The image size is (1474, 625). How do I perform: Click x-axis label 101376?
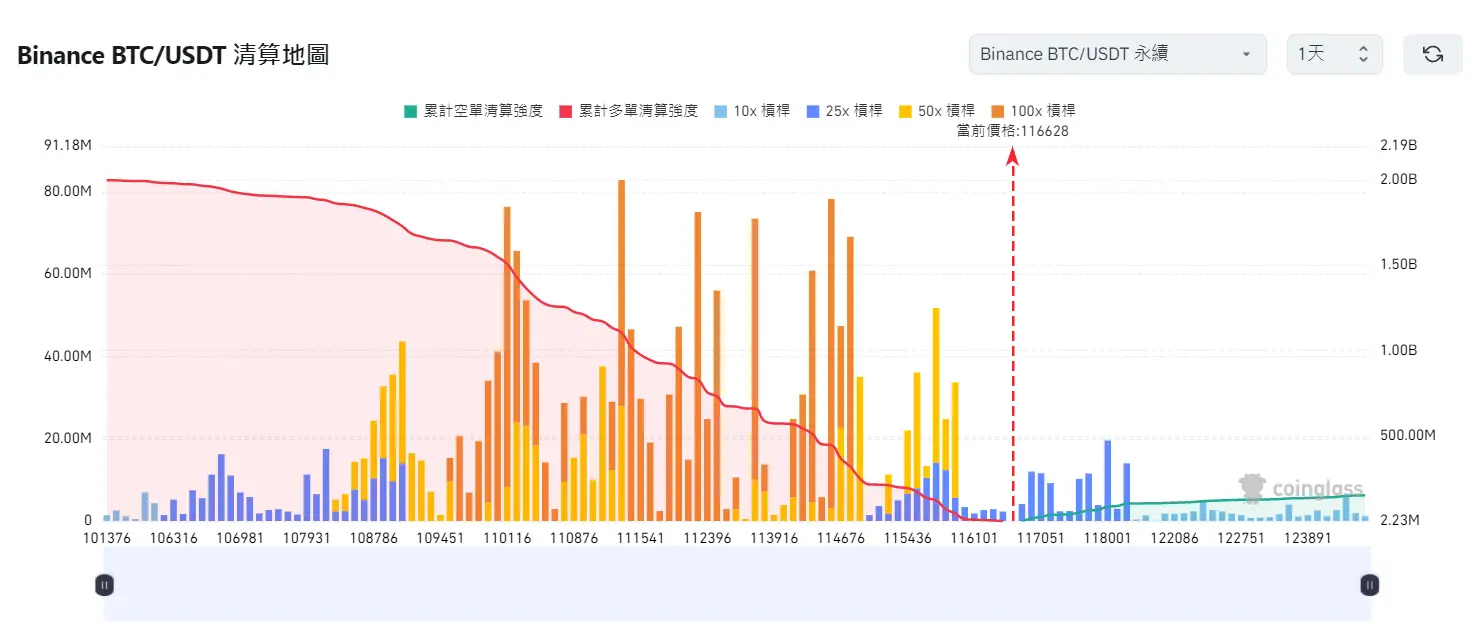point(107,538)
